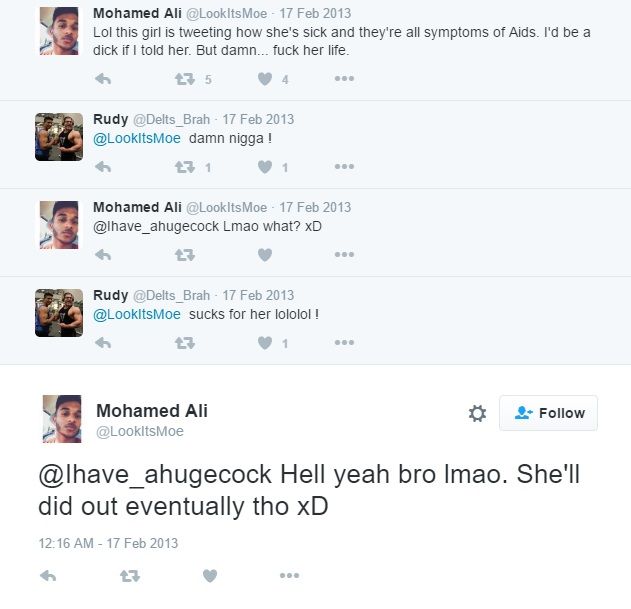Reply to the first Mohamed Ali tweet

[103, 79]
